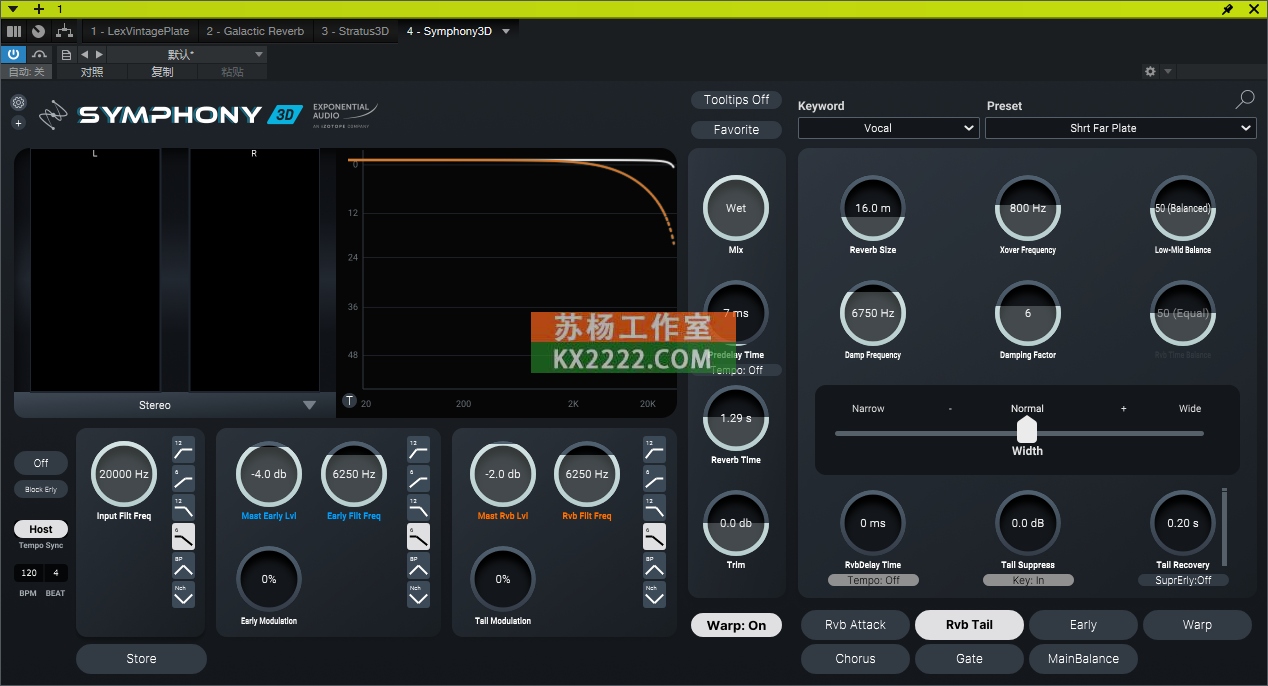The width and height of the screenshot is (1268, 686).
Task: Toggle the Off switch above Block Erly
Action: [x=41, y=463]
